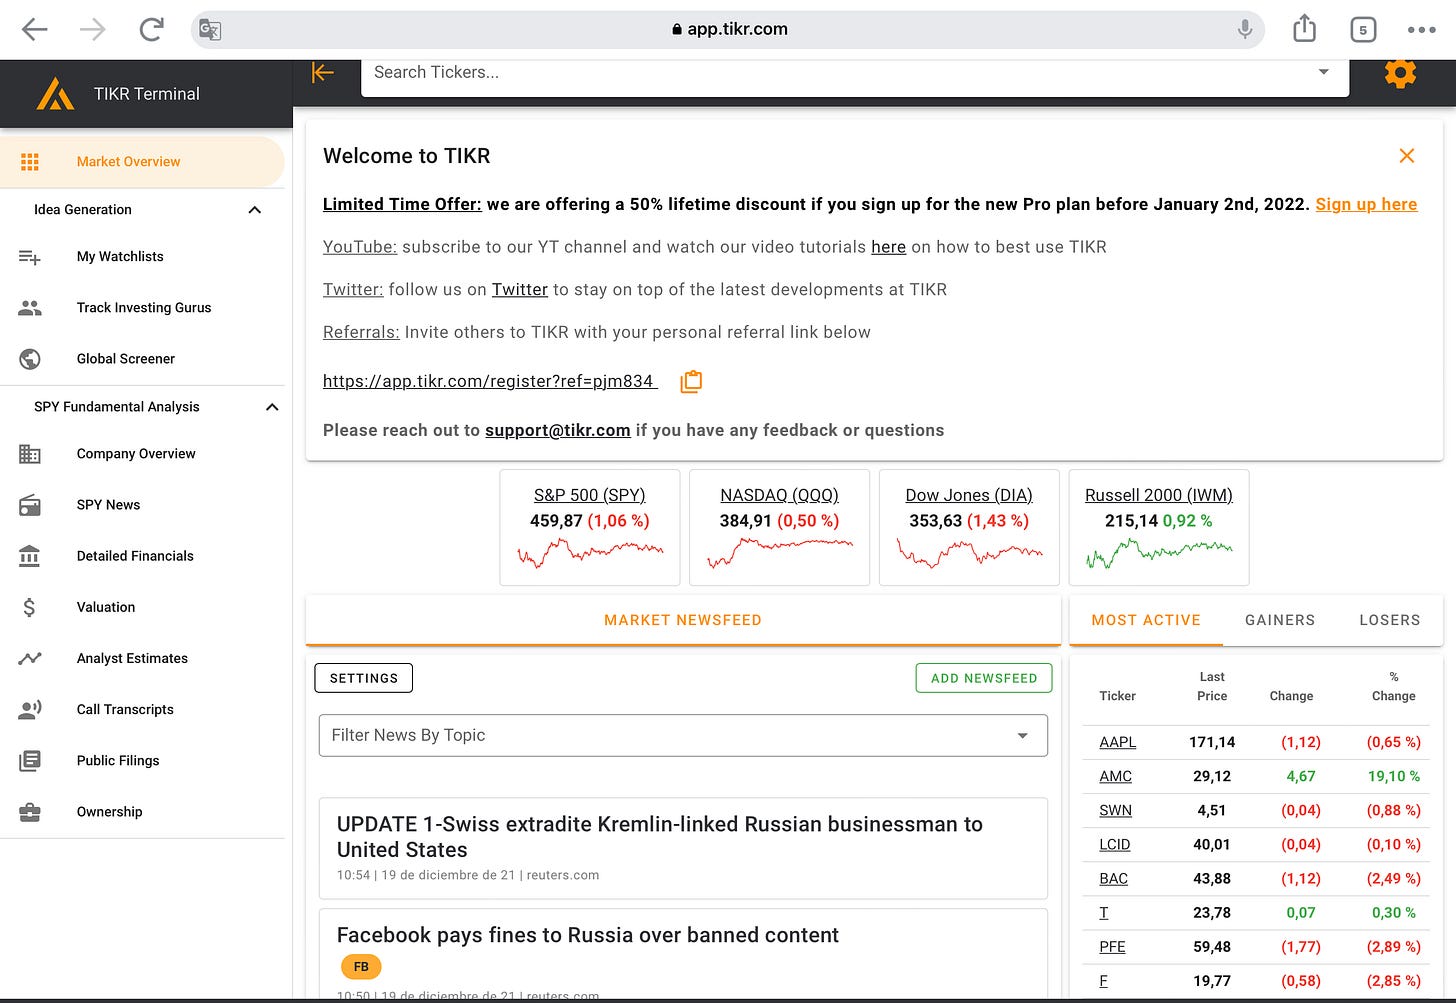Click the Public Filings document icon
This screenshot has width=1456, height=1003.
(30, 761)
